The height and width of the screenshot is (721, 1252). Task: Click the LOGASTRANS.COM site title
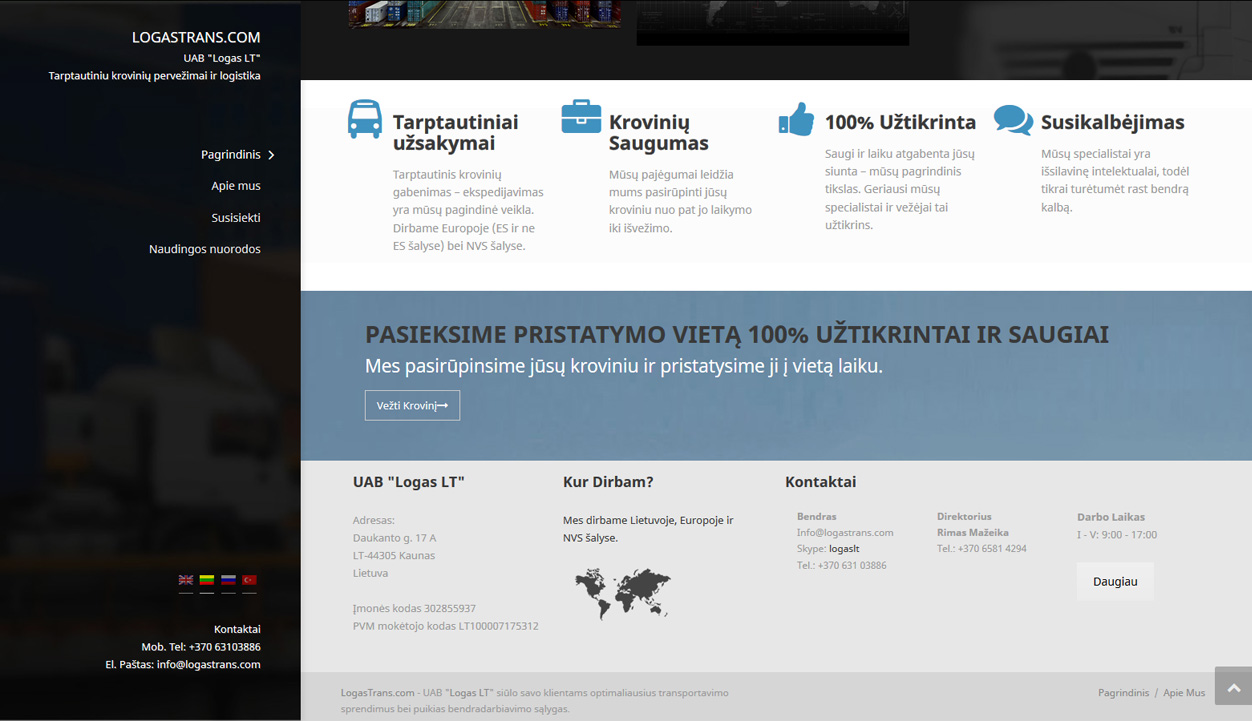[x=196, y=37]
